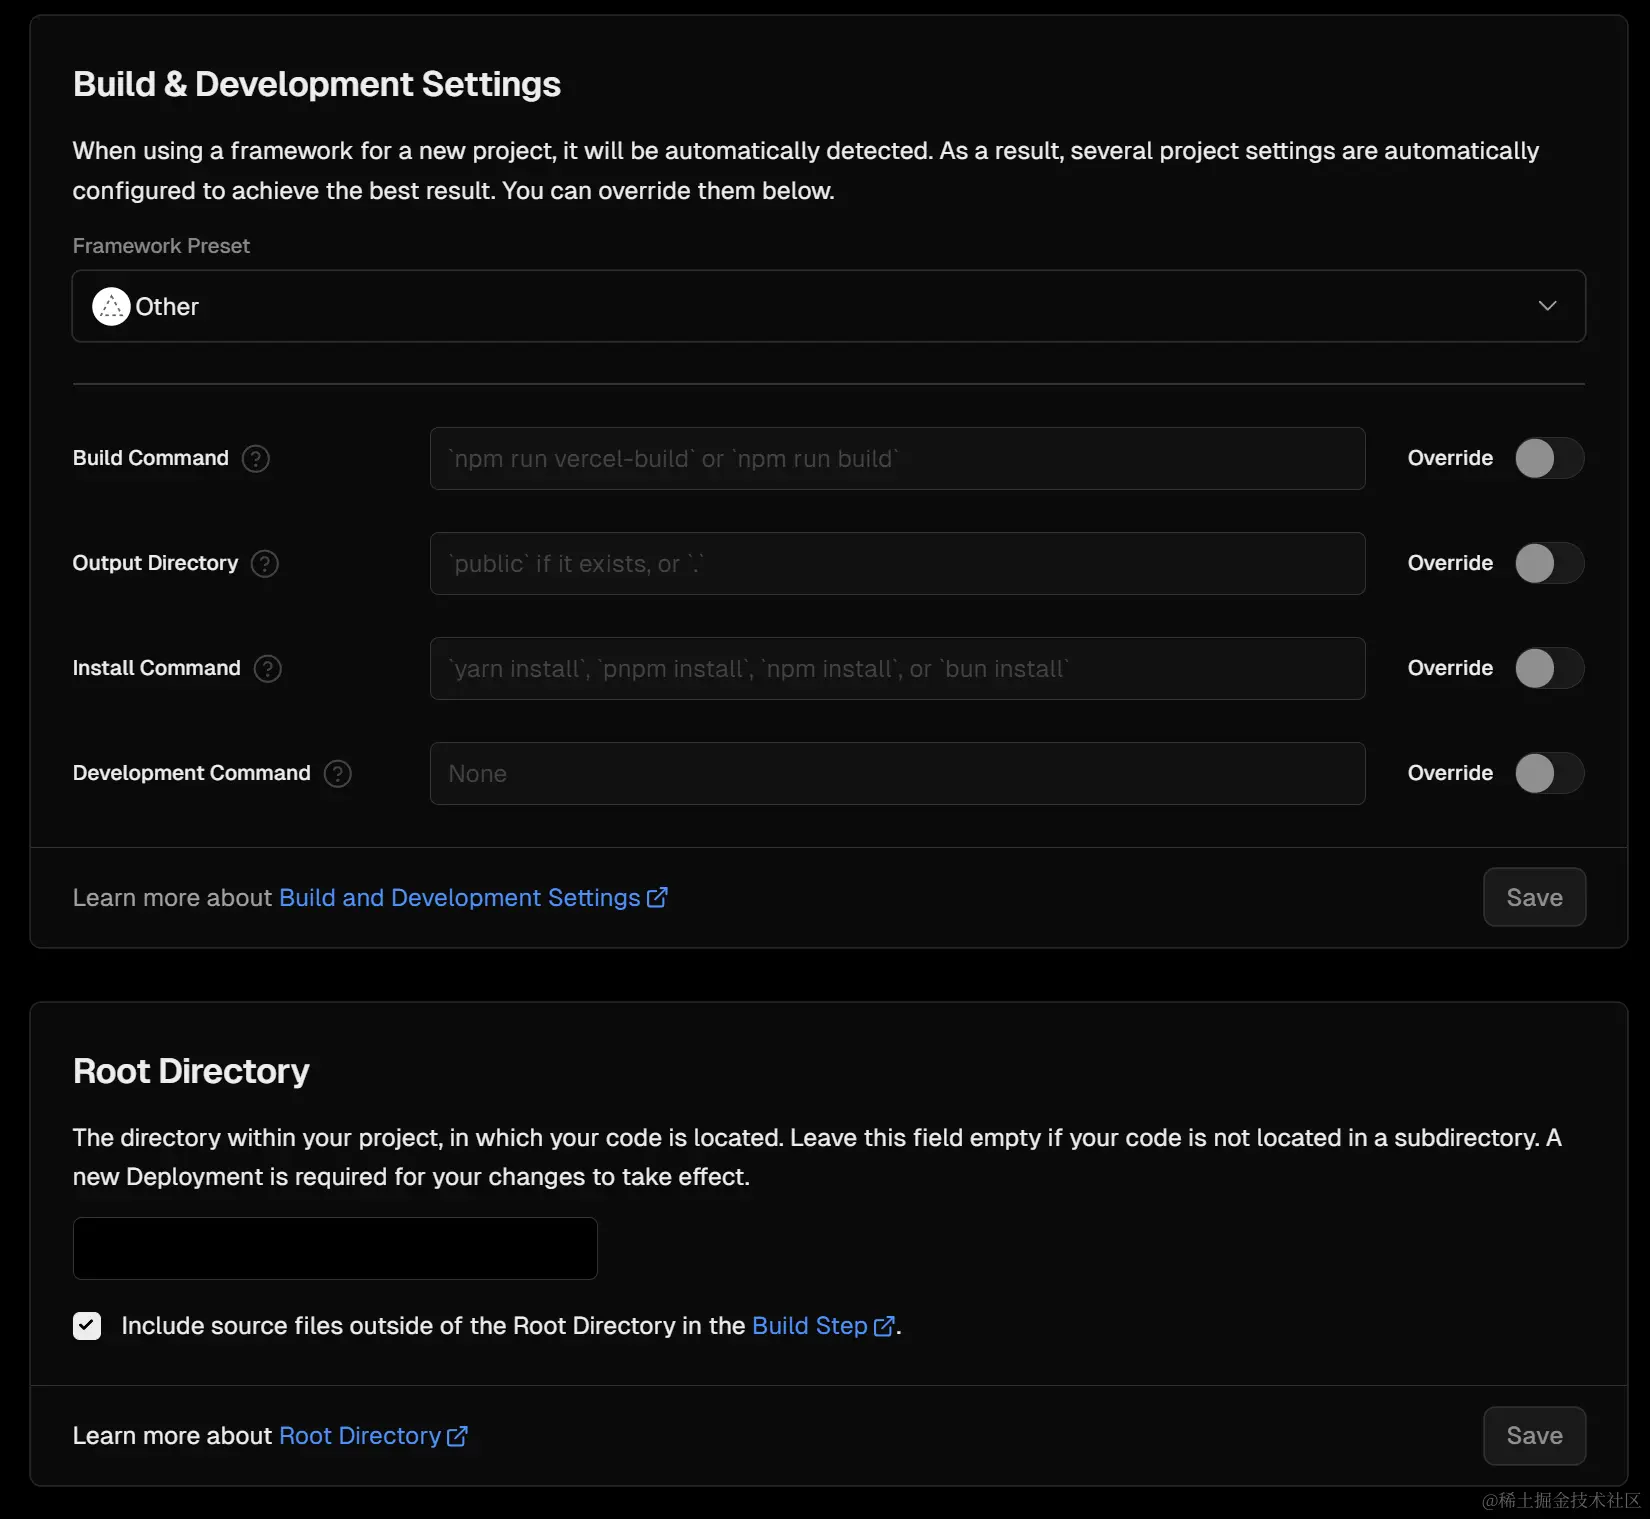The width and height of the screenshot is (1650, 1519).
Task: Click the Root Directory text input field
Action: (335, 1249)
